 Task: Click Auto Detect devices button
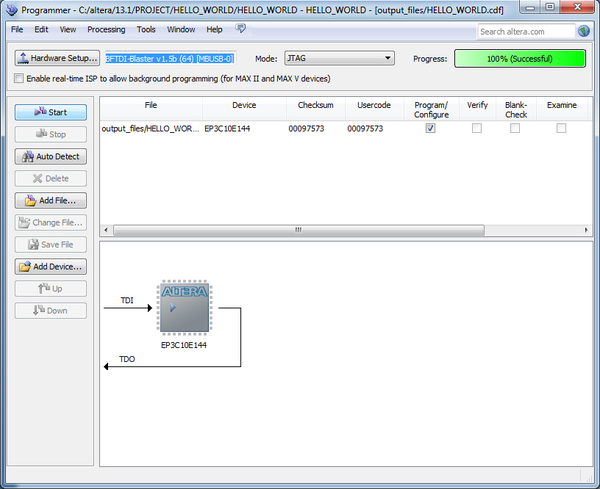point(50,157)
